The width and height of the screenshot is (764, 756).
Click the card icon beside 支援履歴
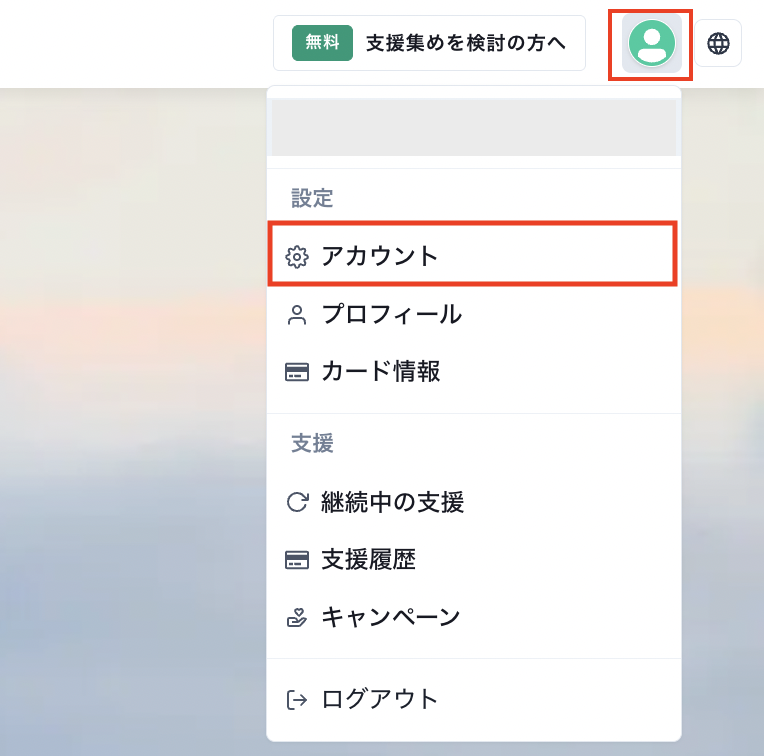click(x=297, y=560)
